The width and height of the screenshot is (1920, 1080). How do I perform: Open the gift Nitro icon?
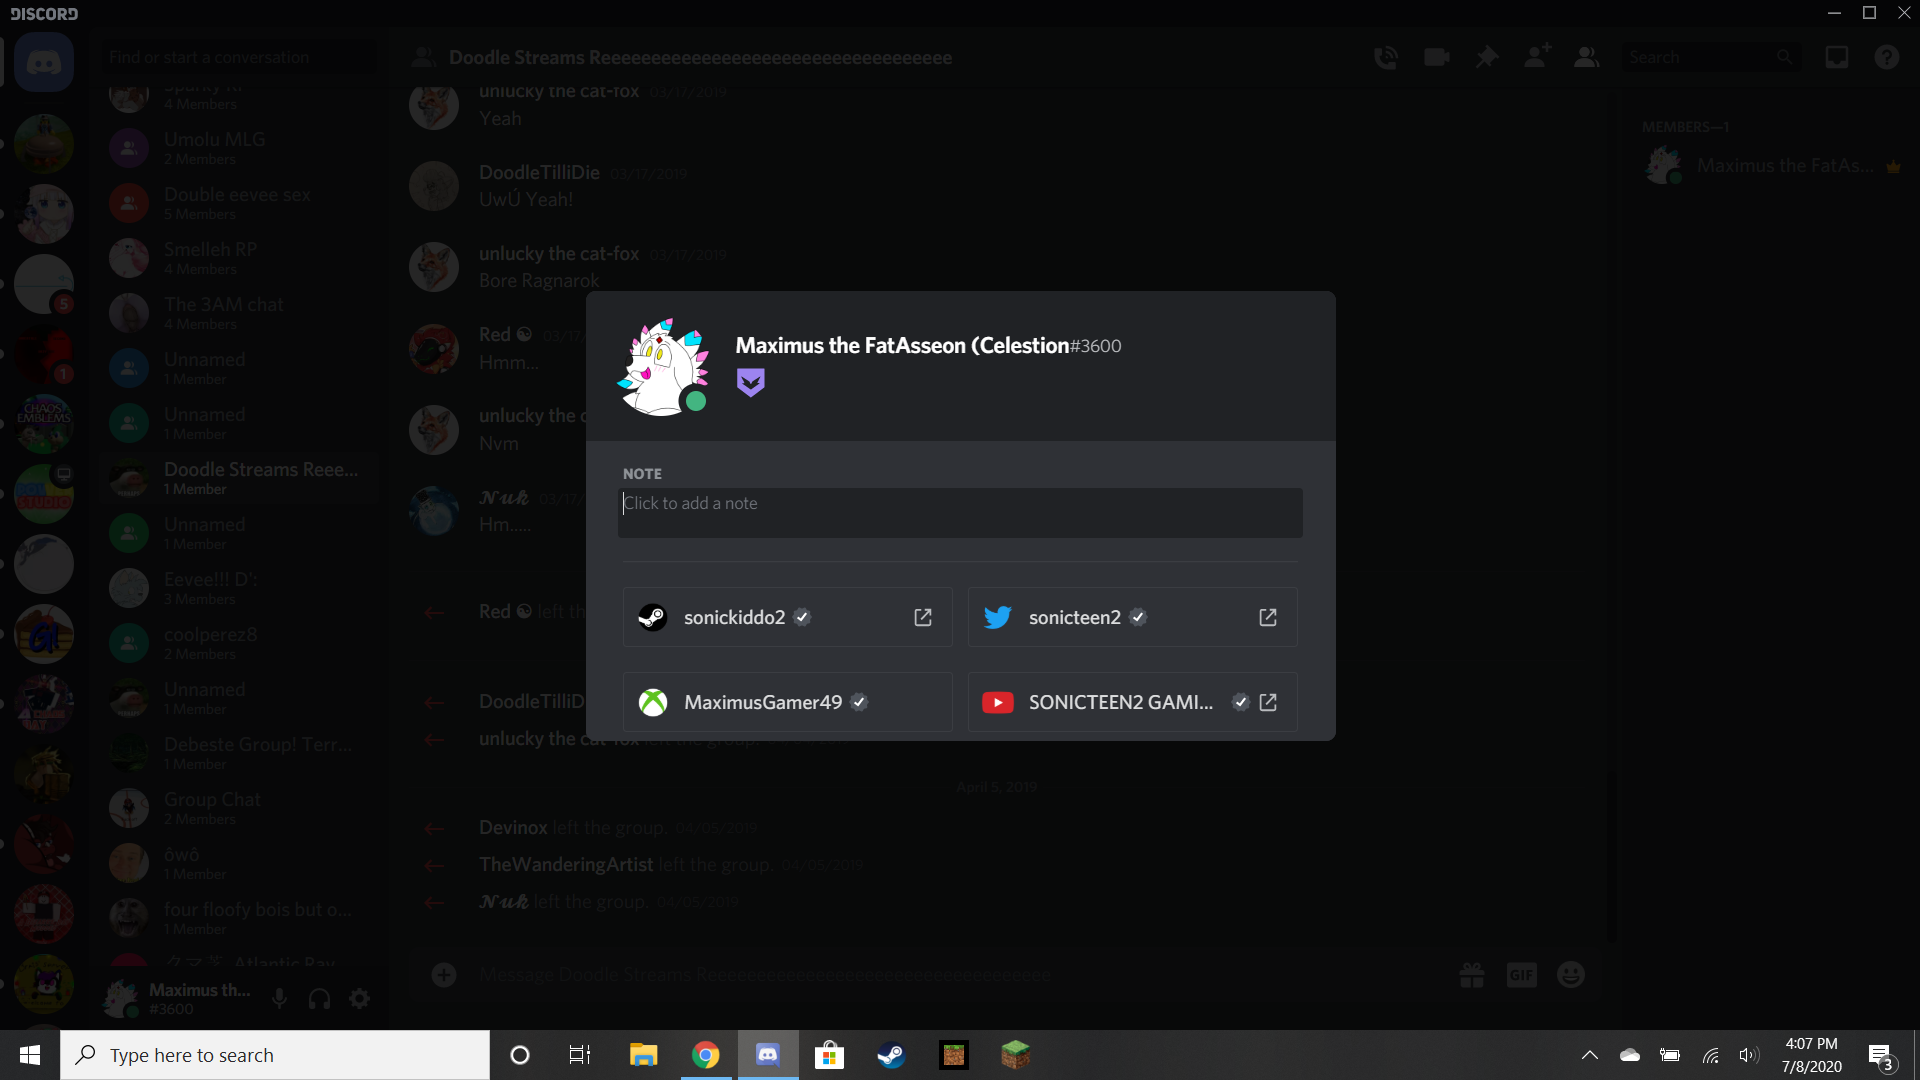click(x=1472, y=975)
